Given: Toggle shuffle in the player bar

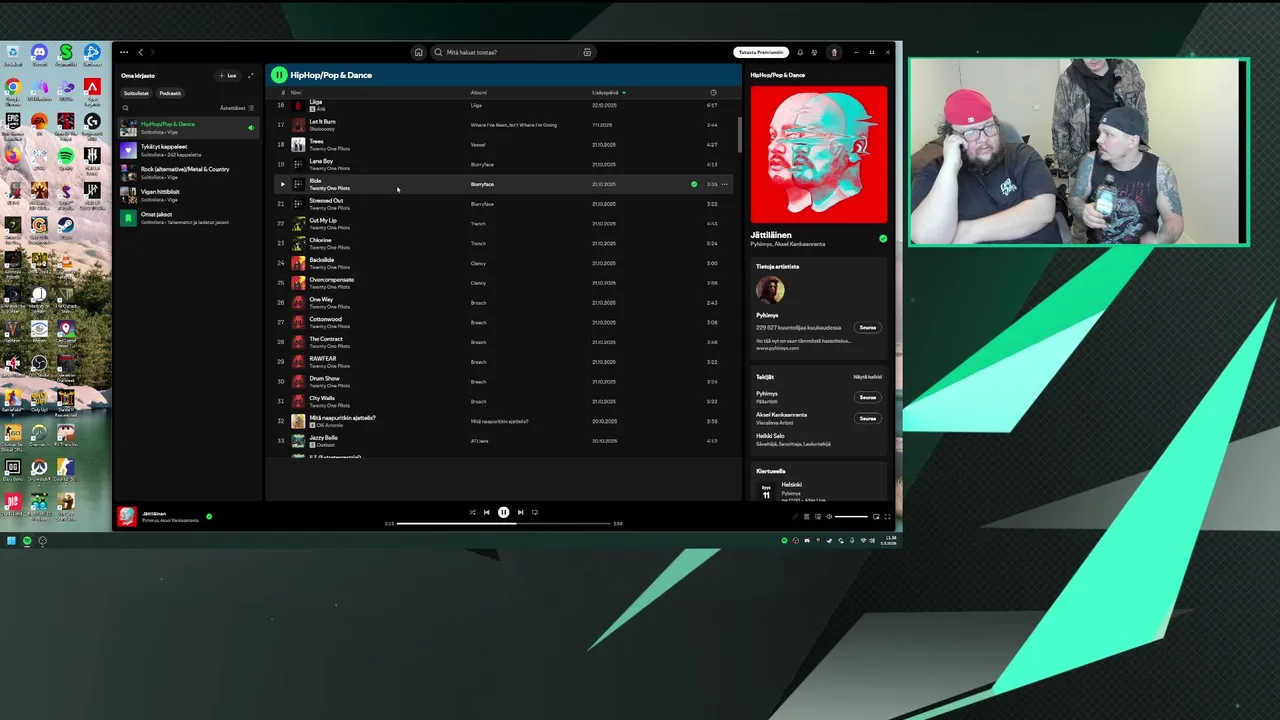Looking at the screenshot, I should 473,512.
